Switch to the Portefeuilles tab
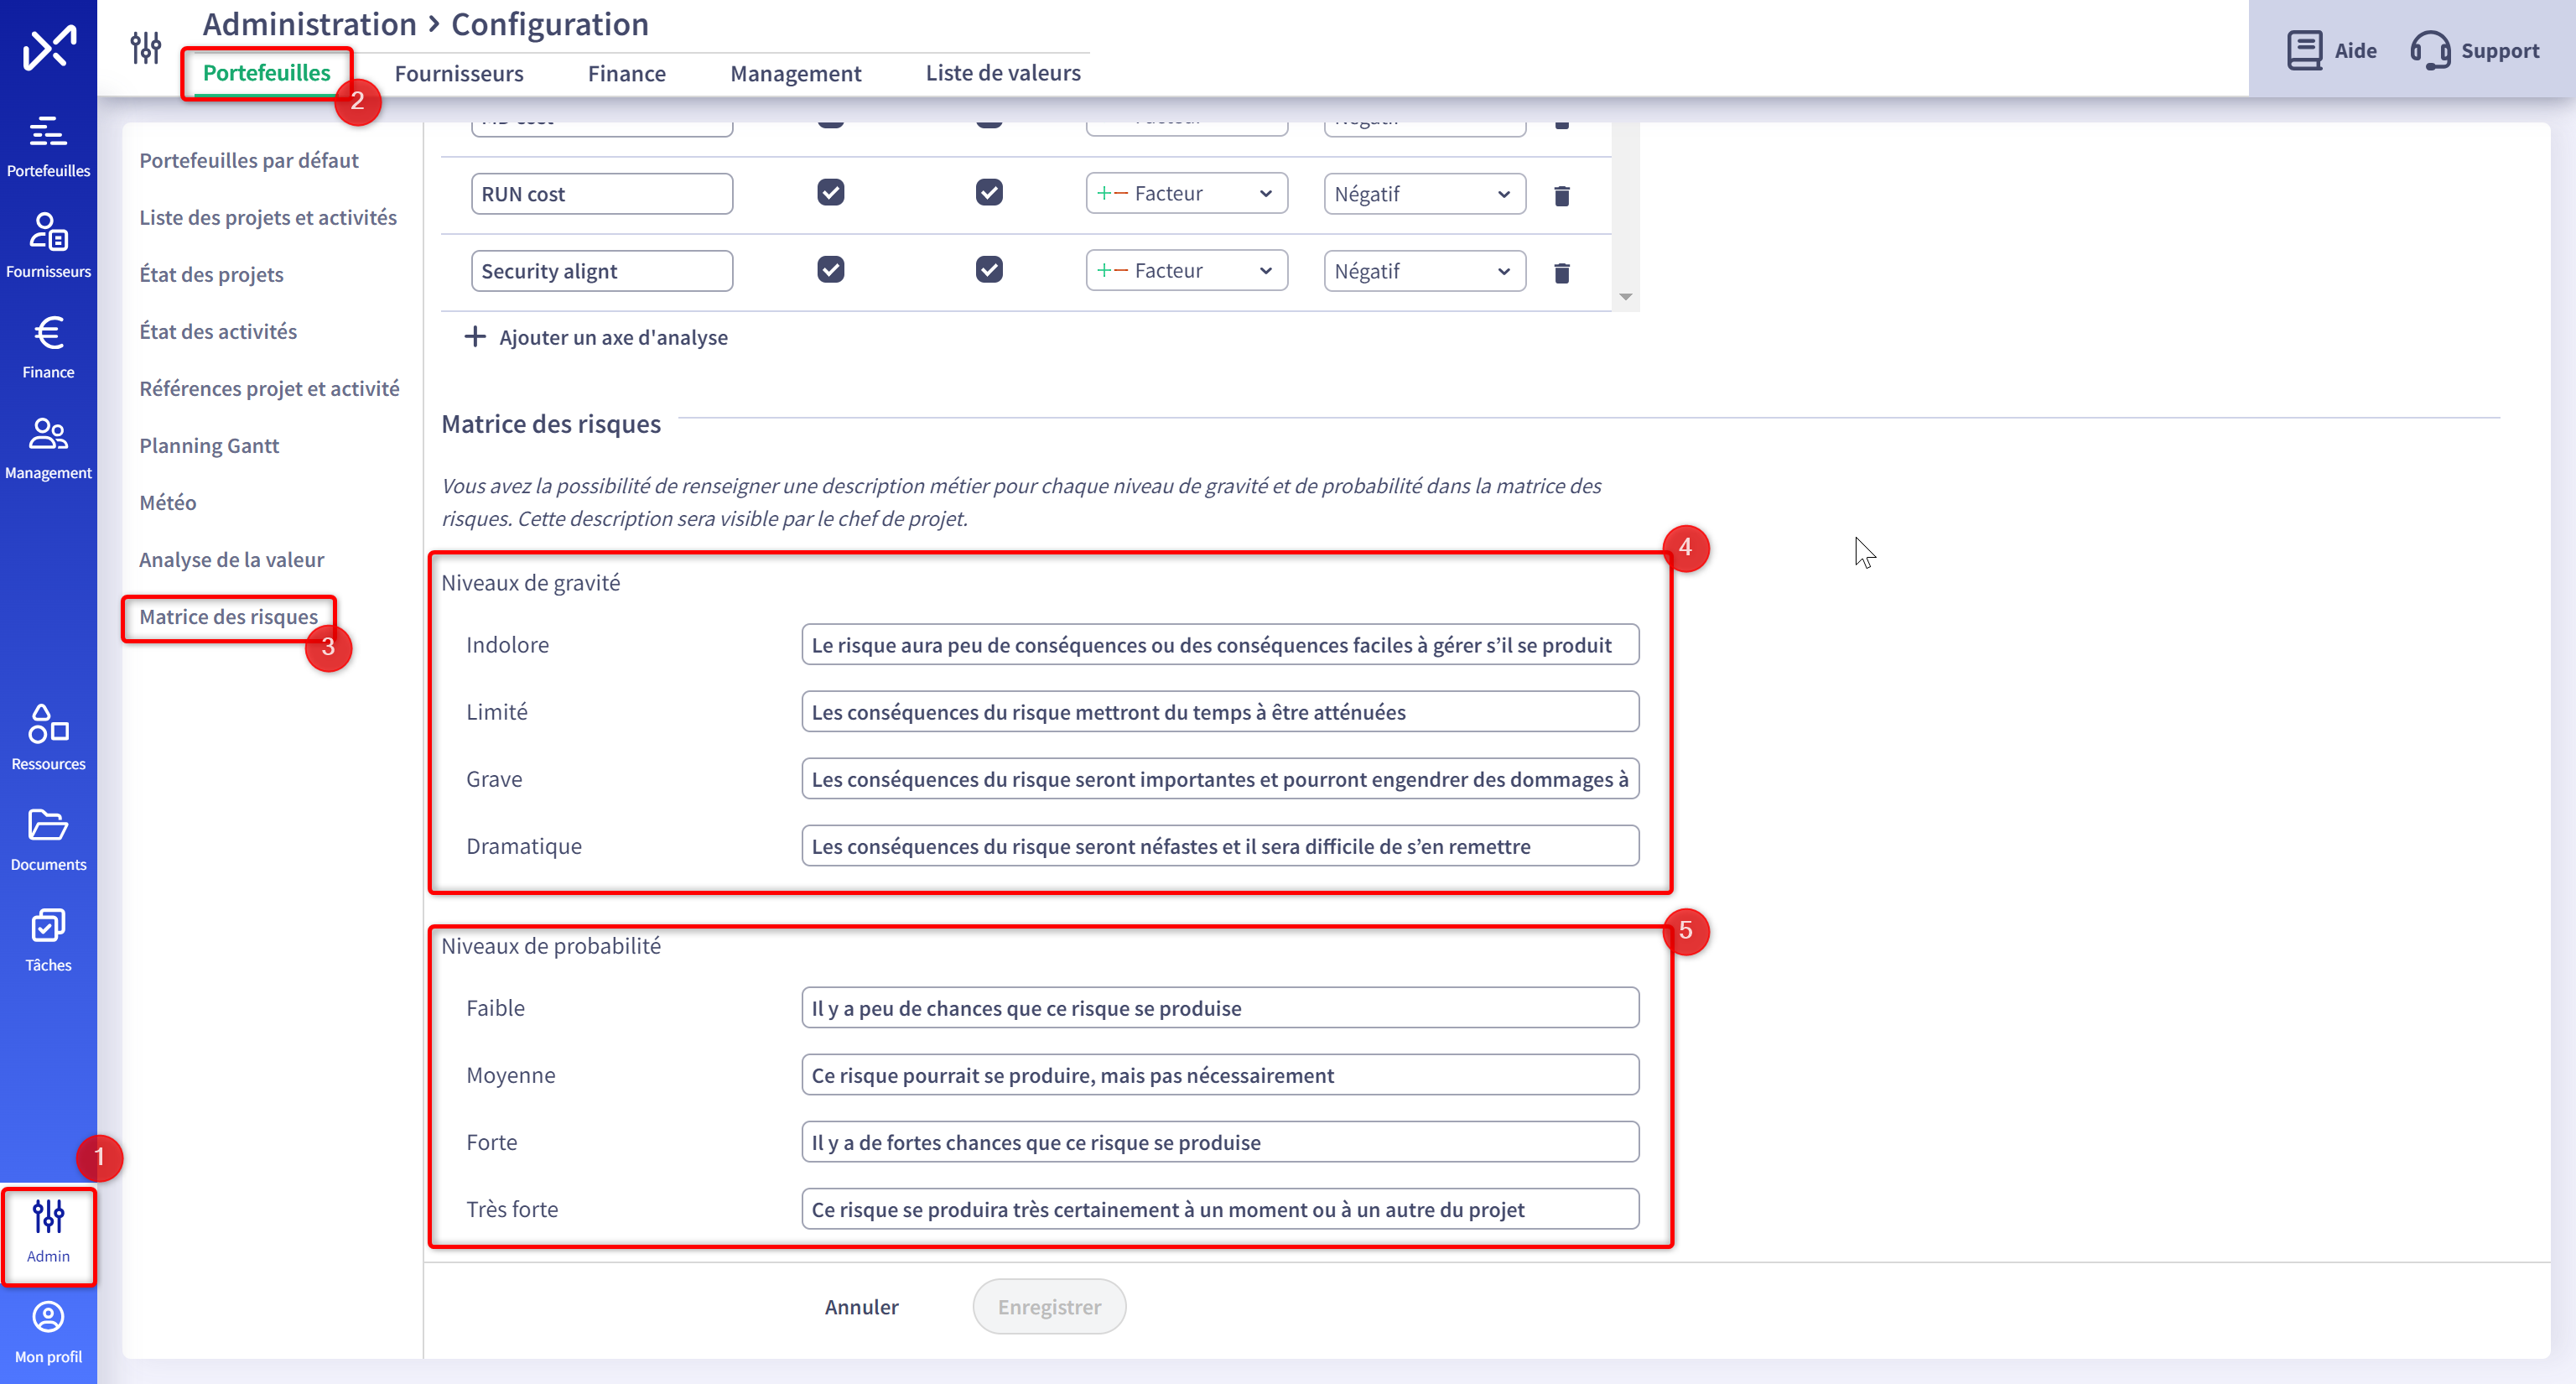The width and height of the screenshot is (2576, 1384). (x=267, y=73)
